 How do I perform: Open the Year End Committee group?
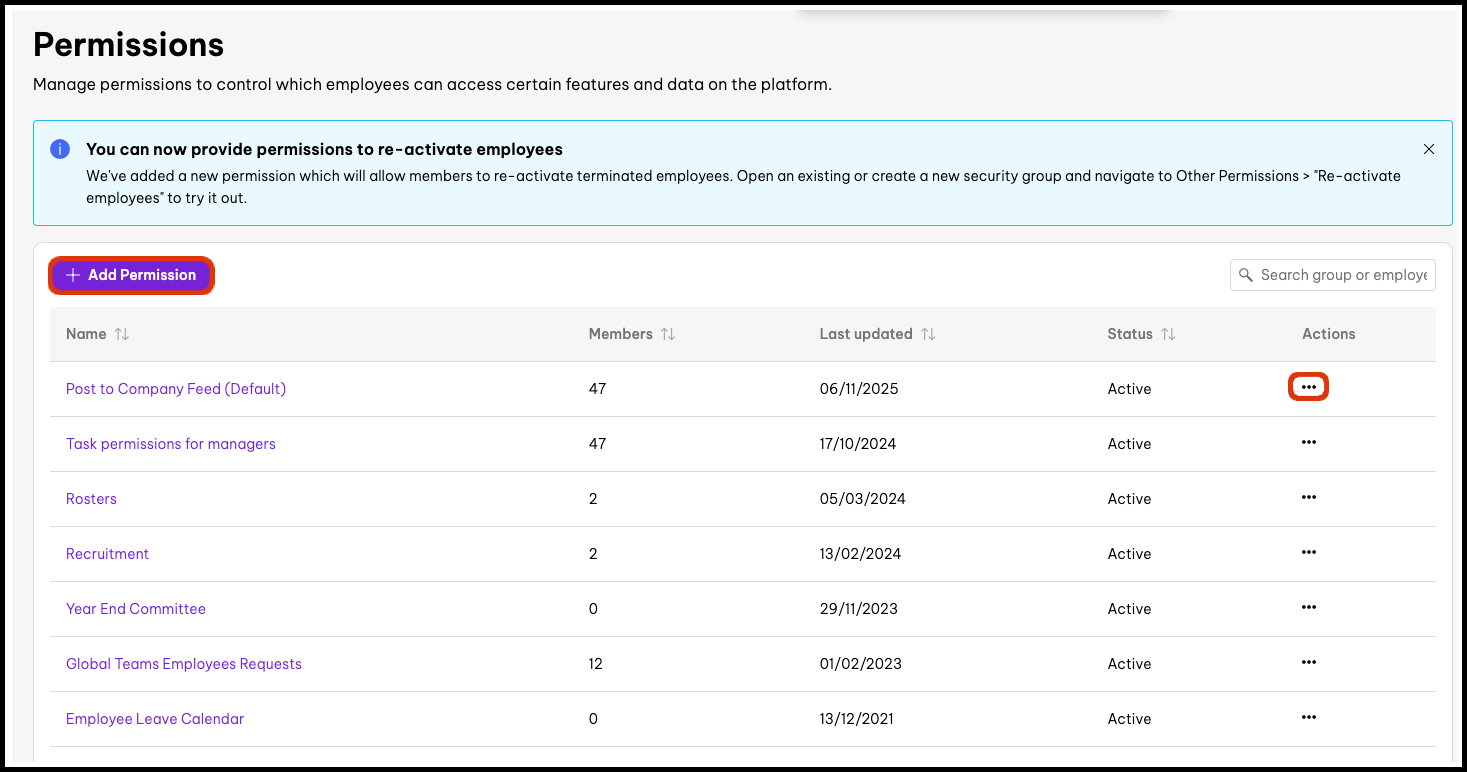point(136,609)
